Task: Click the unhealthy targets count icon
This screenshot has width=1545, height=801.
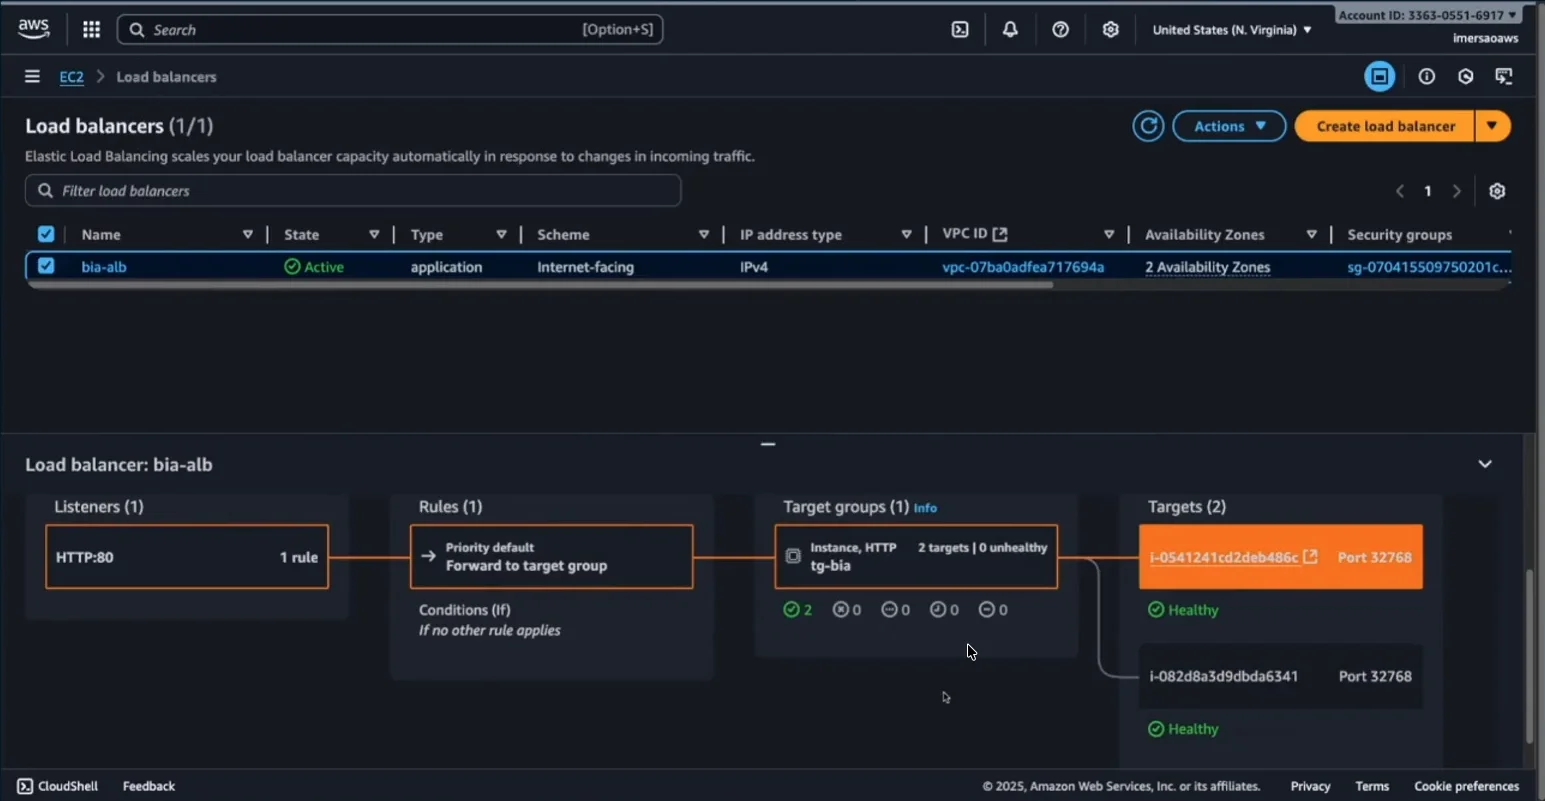Action: [x=841, y=610]
